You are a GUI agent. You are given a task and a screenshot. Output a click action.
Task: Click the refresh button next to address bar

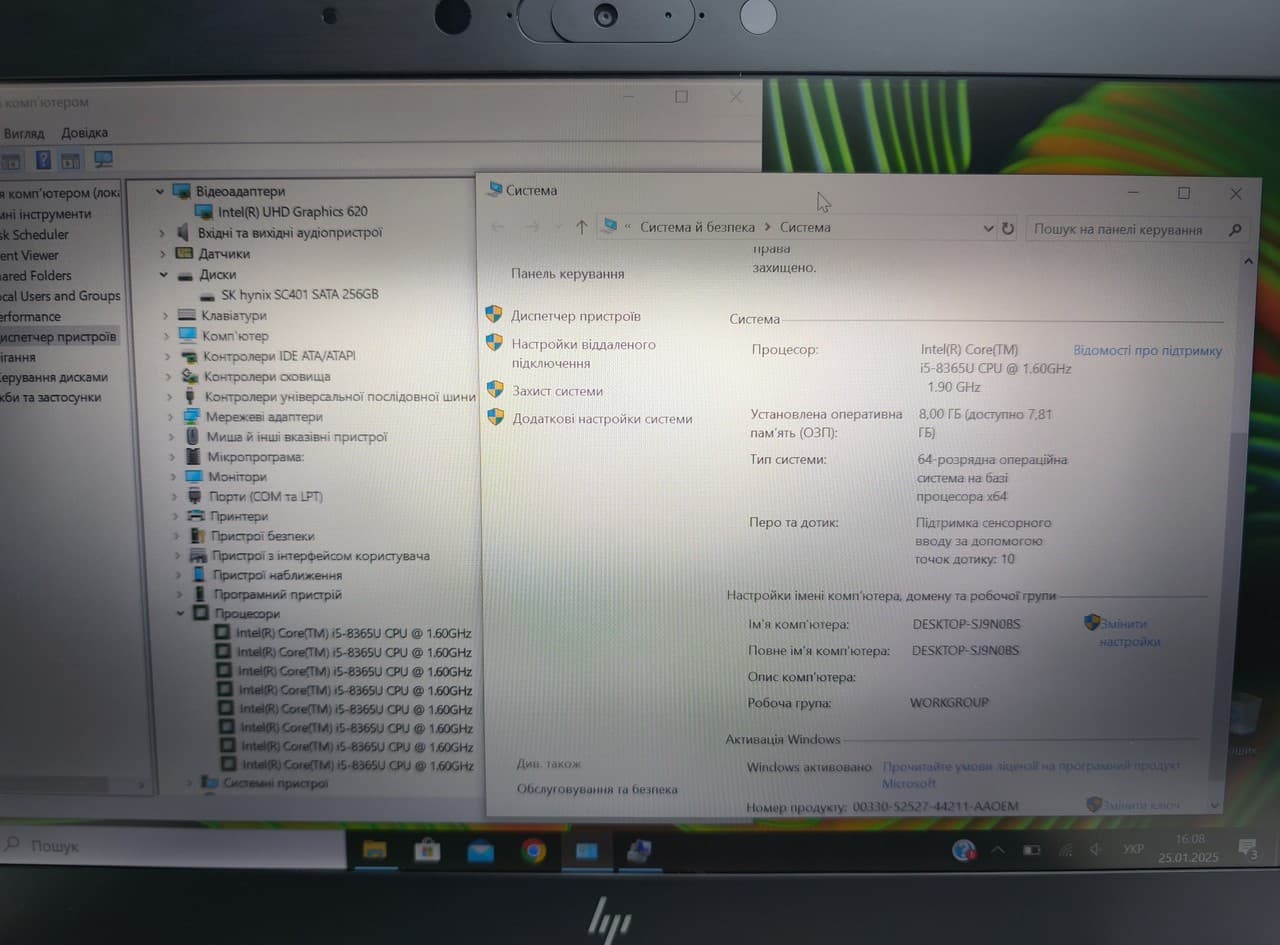pos(1008,228)
